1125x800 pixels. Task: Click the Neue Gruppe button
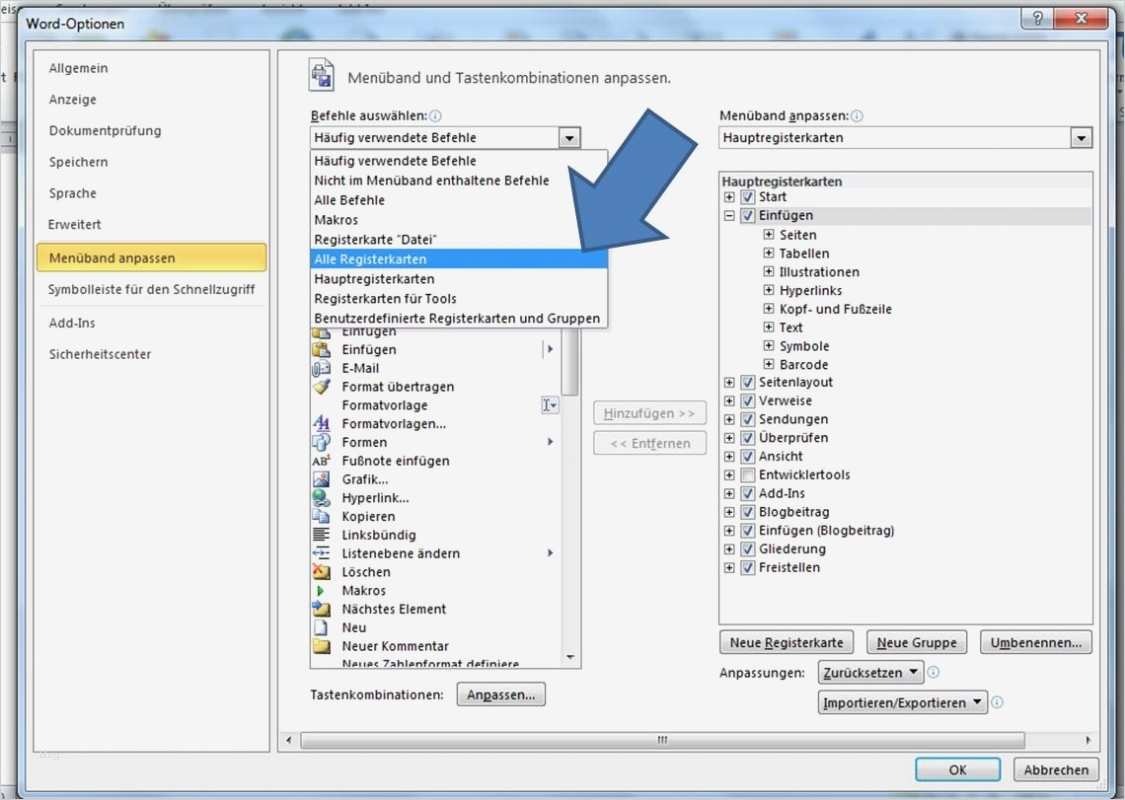coord(916,642)
